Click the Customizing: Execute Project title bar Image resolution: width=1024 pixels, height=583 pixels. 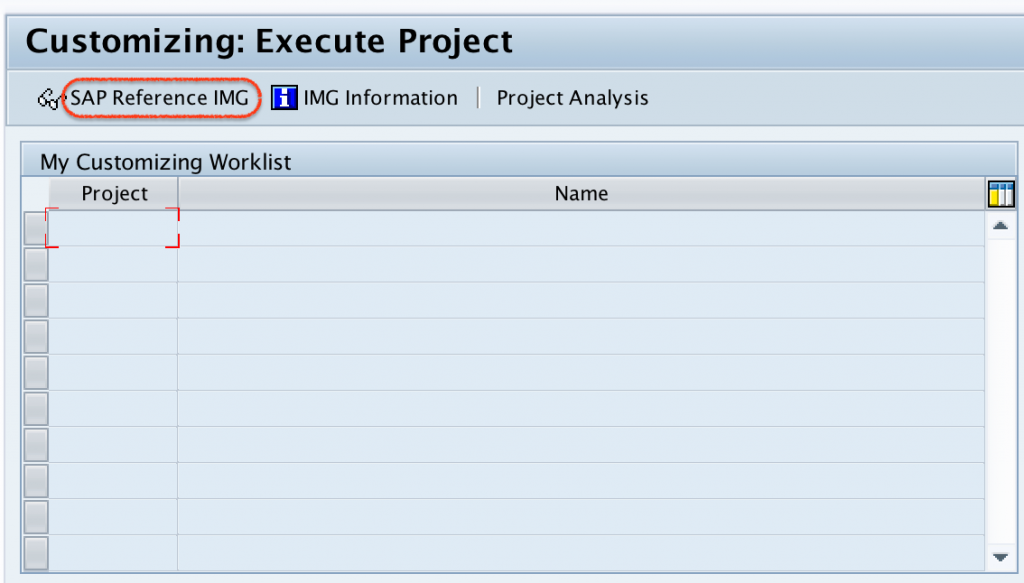[270, 41]
